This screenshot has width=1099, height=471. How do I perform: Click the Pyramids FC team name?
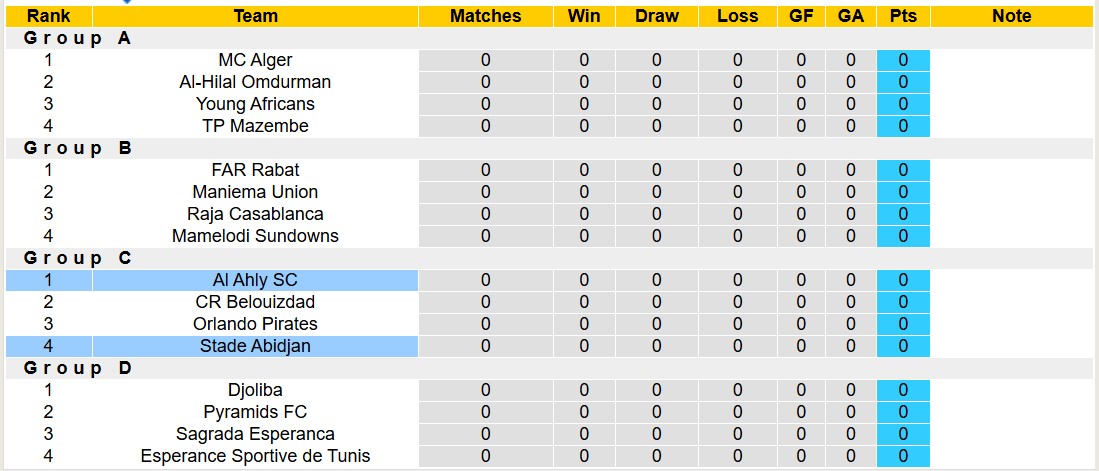[255, 412]
